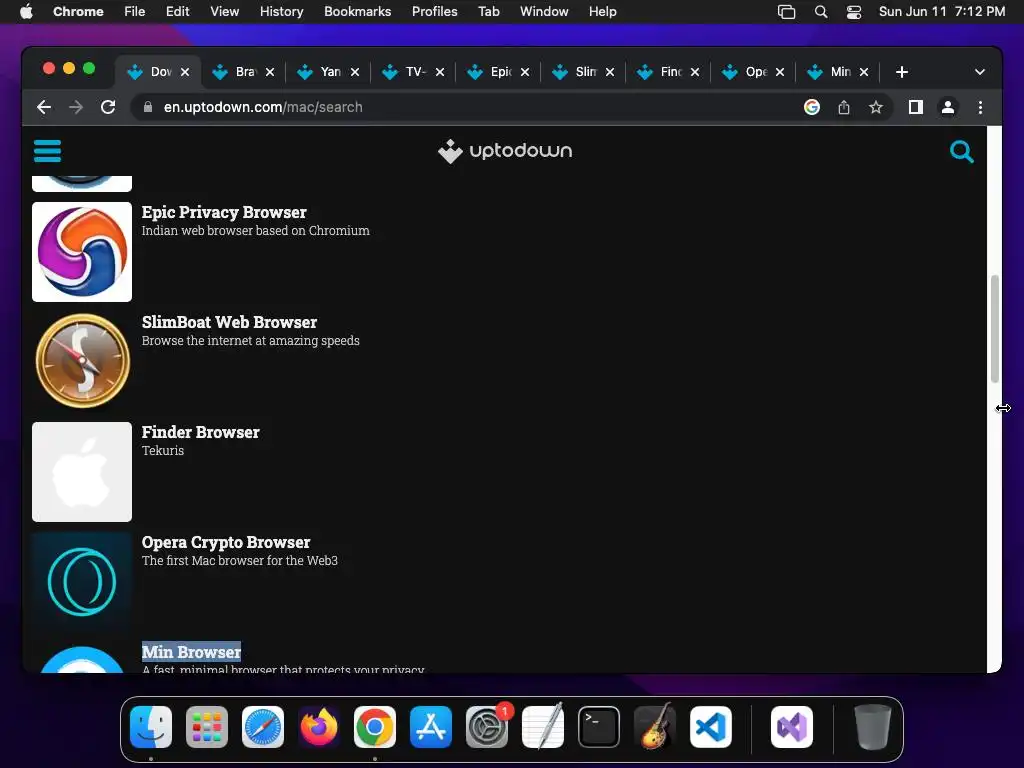Open the Opera Crypto Browser title link

[x=226, y=542]
